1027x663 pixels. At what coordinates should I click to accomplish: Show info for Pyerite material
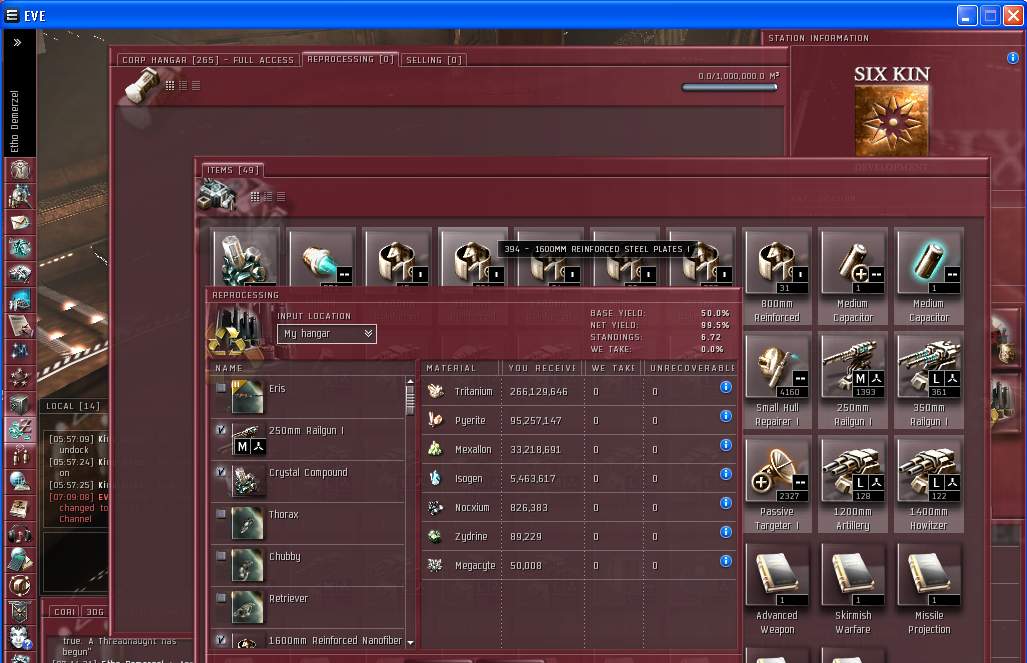click(726, 416)
